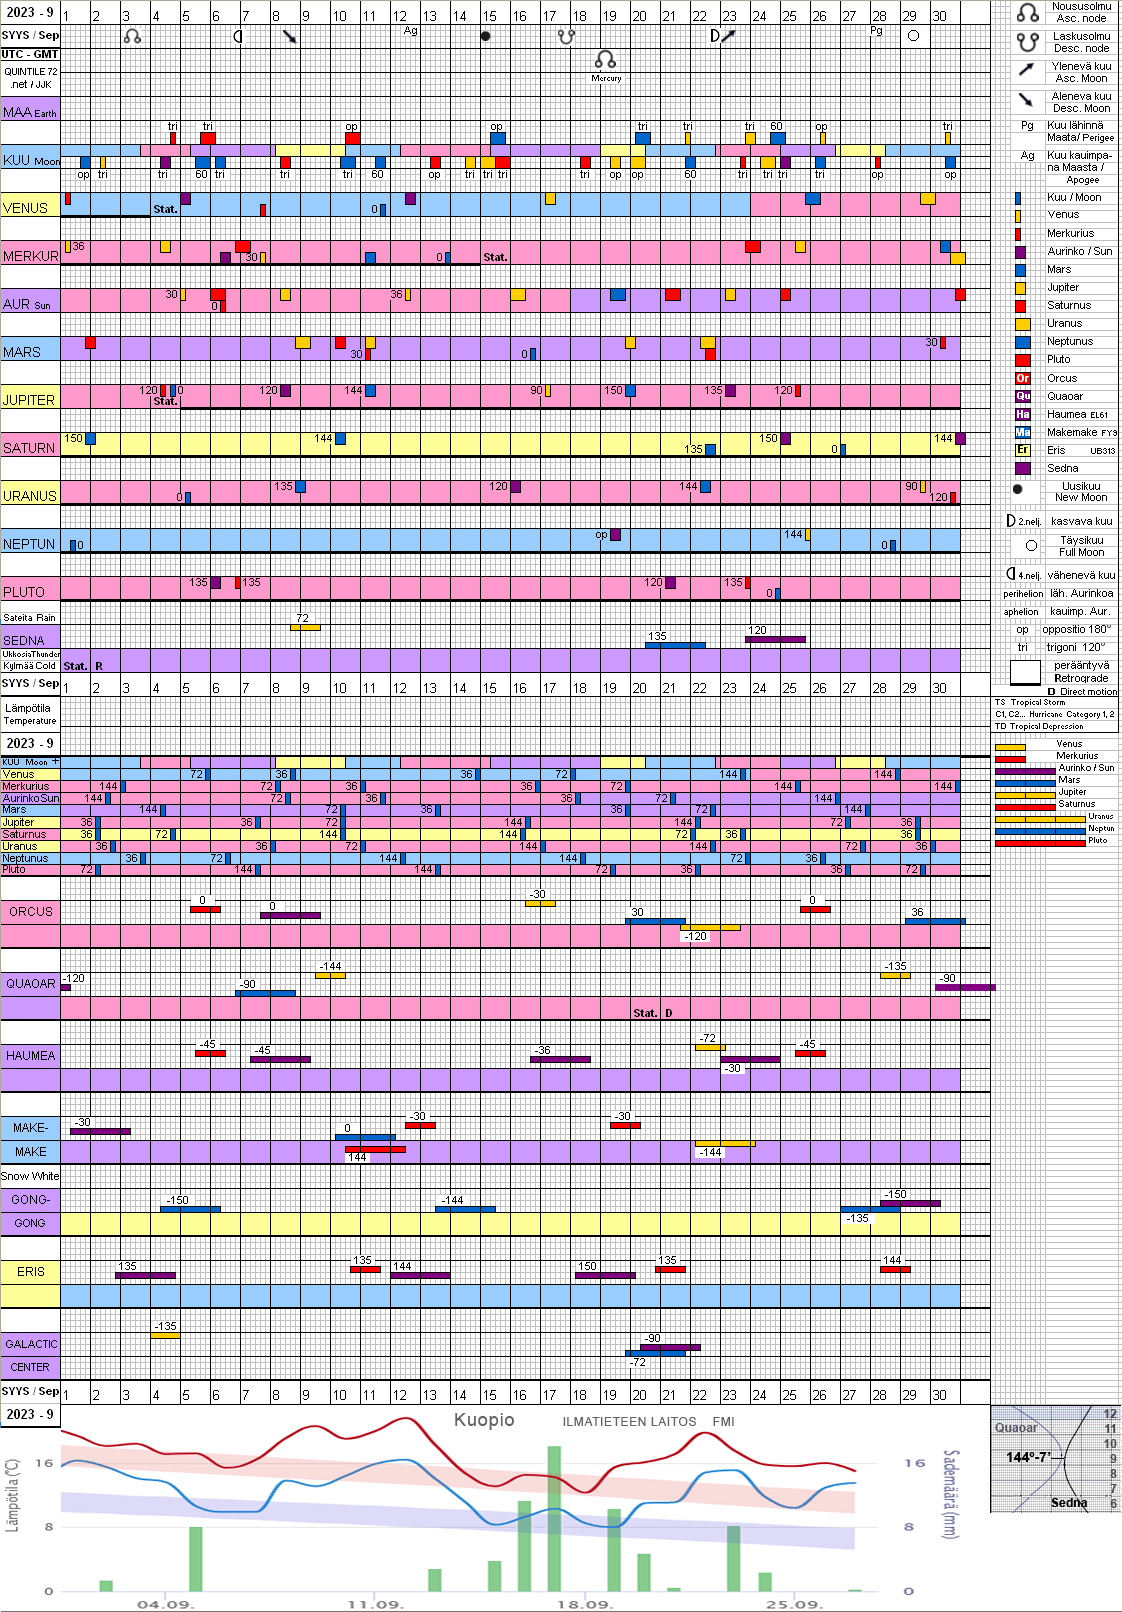The height and width of the screenshot is (1612, 1122).
Task: Click the Kuopio weather chart title
Action: (x=484, y=1420)
